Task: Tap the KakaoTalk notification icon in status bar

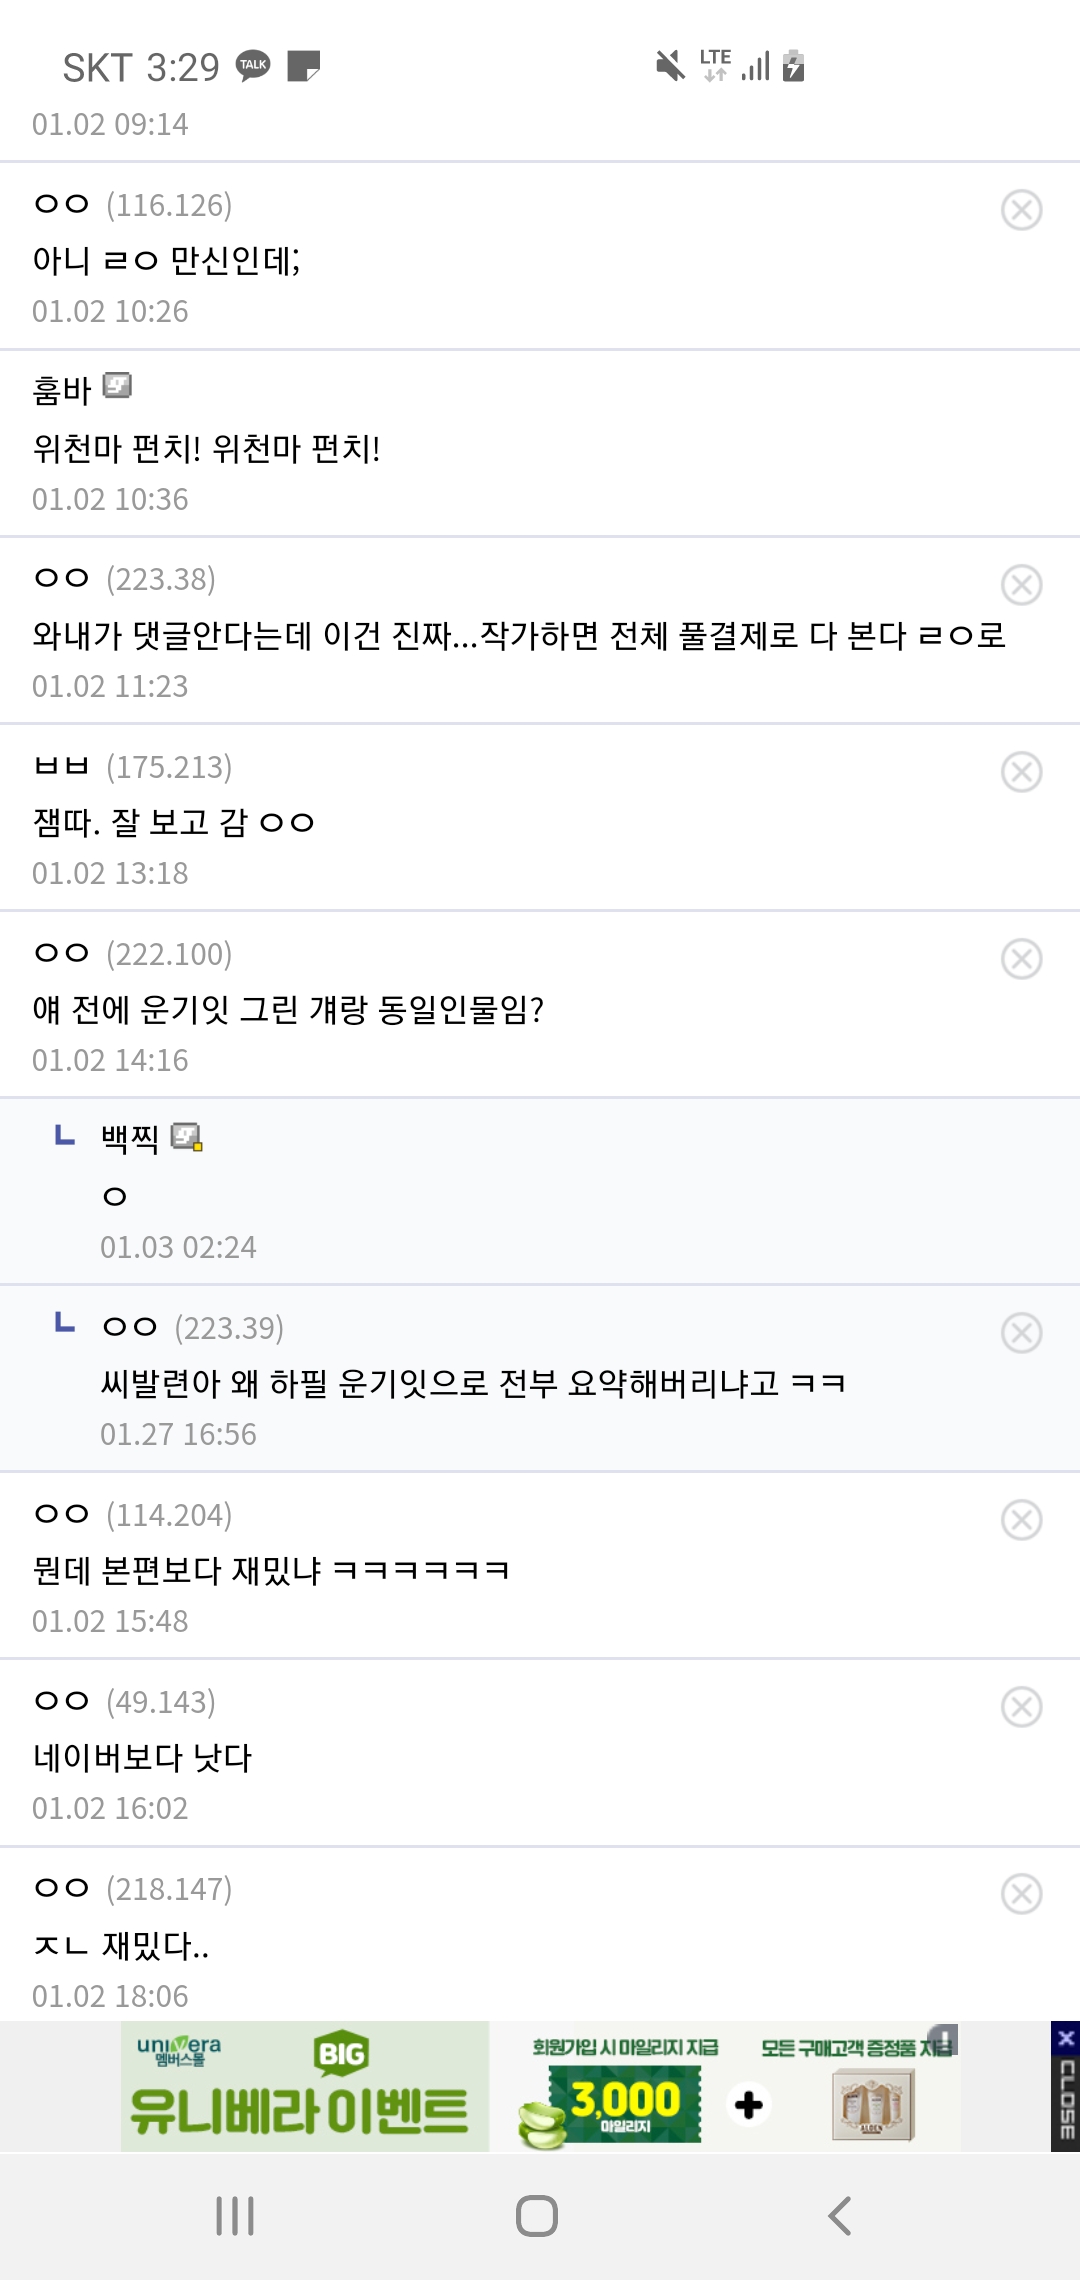Action: [253, 66]
